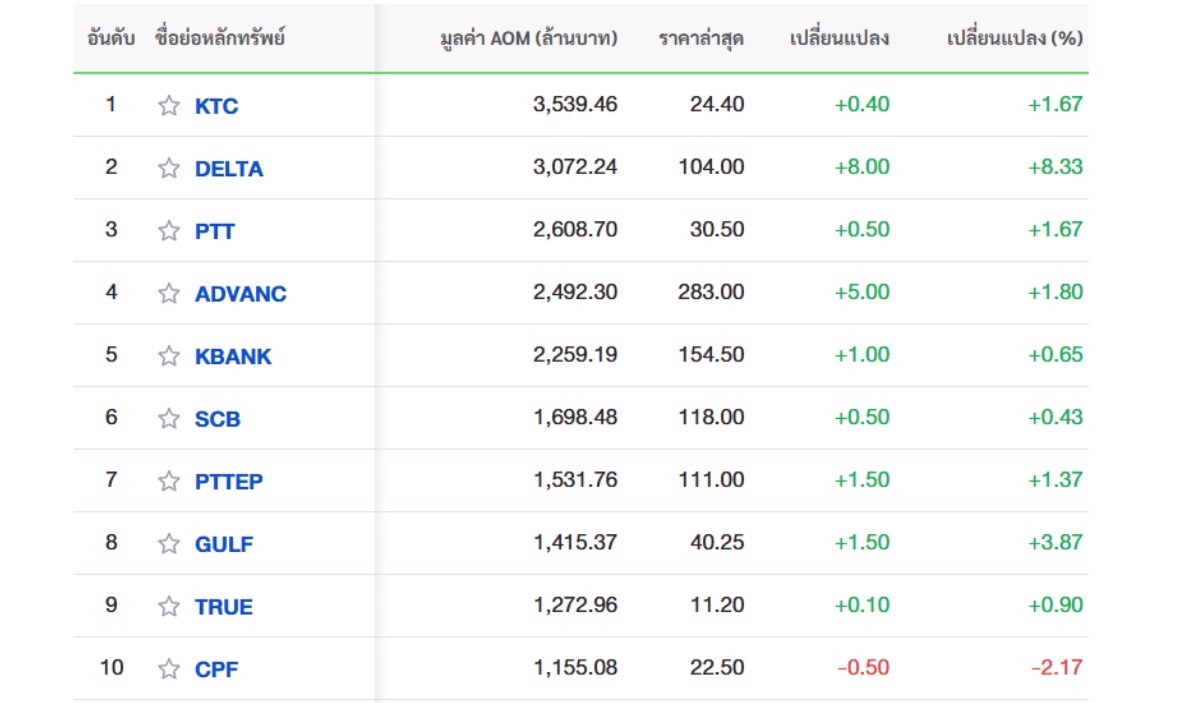Sort by มูลค่า AOM (ล้านบาท) column header

529,38
